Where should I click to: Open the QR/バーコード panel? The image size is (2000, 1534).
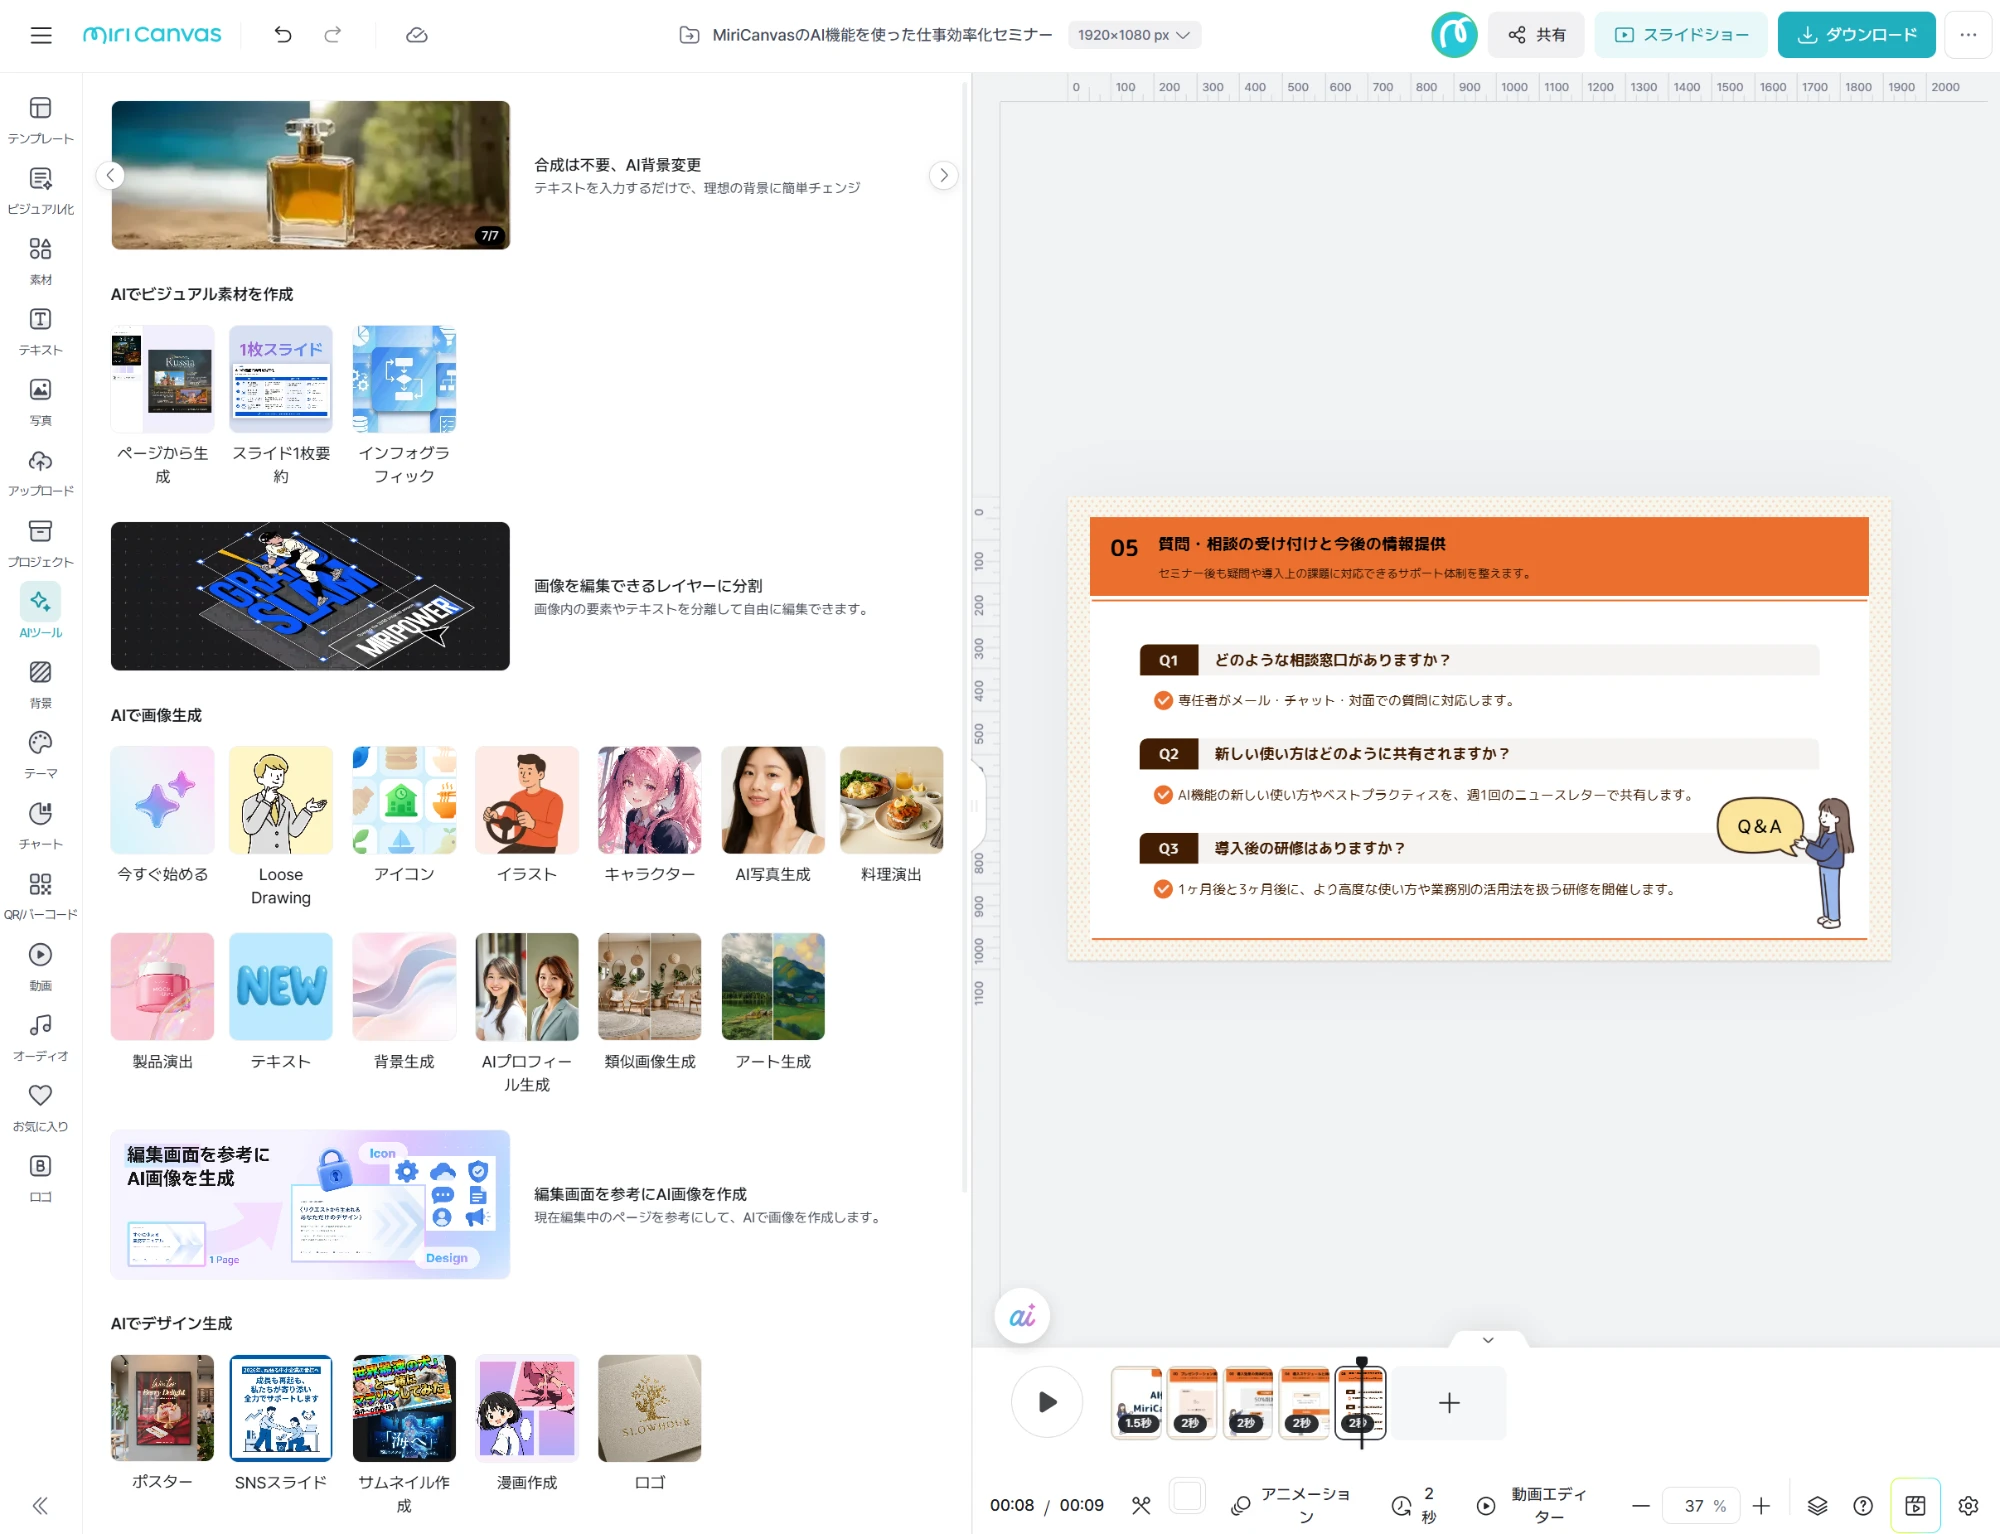coord(41,896)
